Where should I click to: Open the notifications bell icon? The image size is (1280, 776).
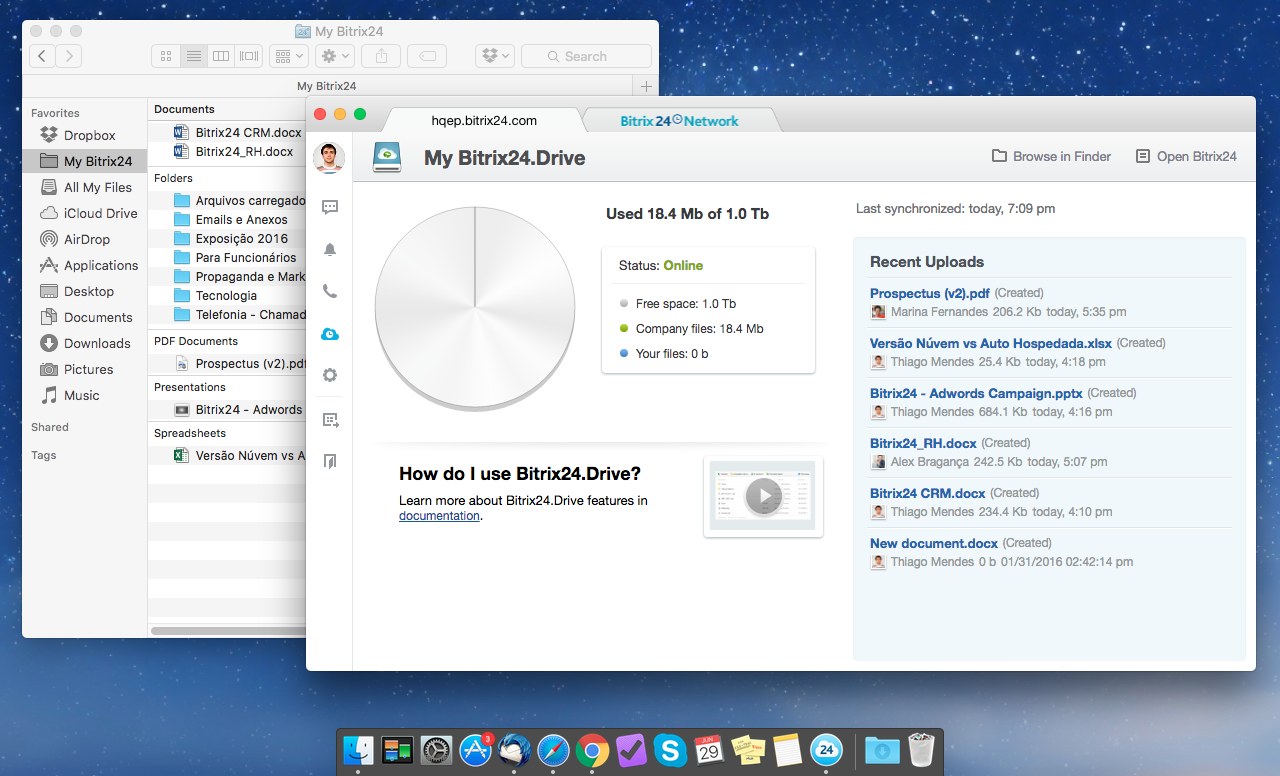coord(329,249)
